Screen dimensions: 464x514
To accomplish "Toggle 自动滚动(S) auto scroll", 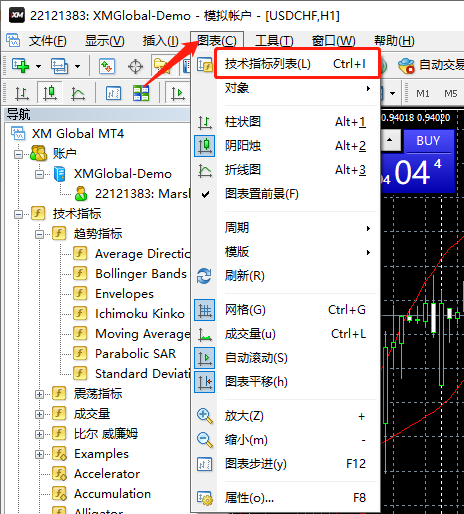I will [286, 358].
